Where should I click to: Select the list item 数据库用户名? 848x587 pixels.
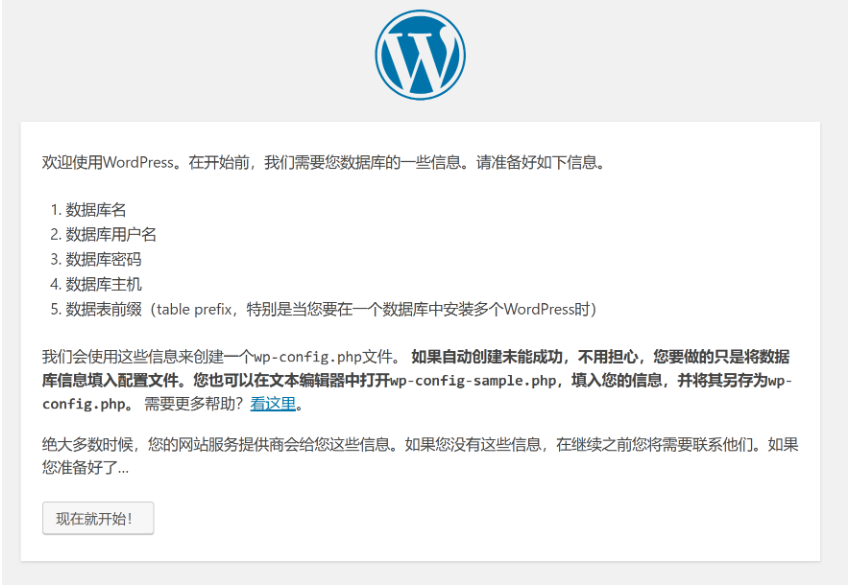111,235
